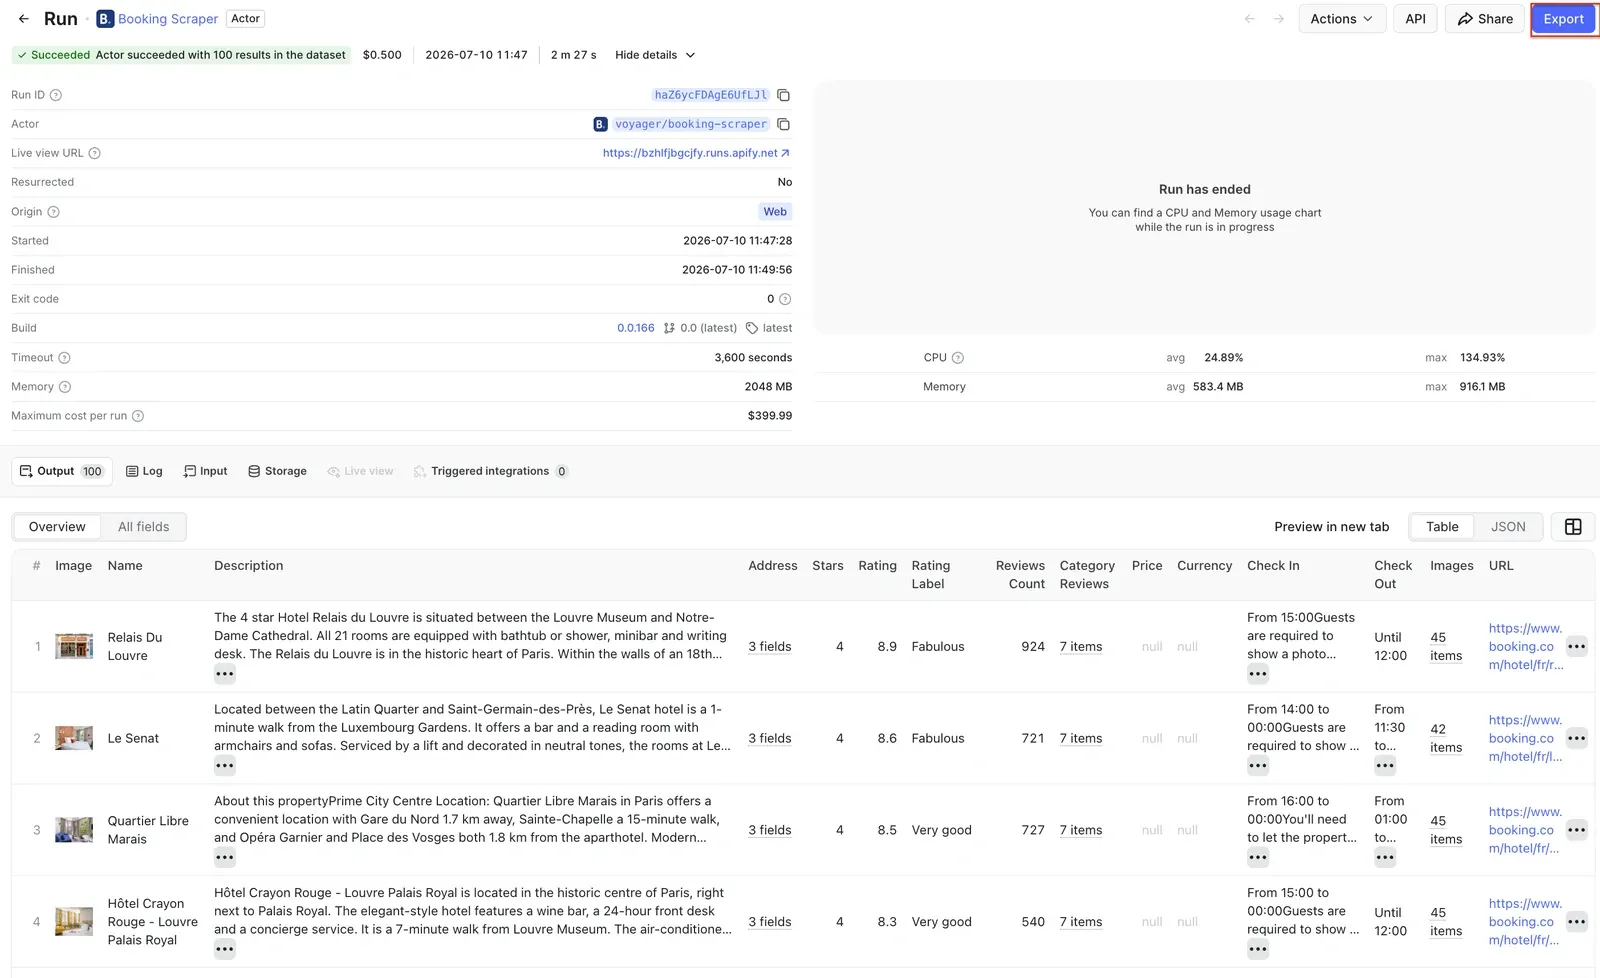Screen dimensions: 1600x978
Task: Switch to the Input tab
Action: click(x=205, y=471)
